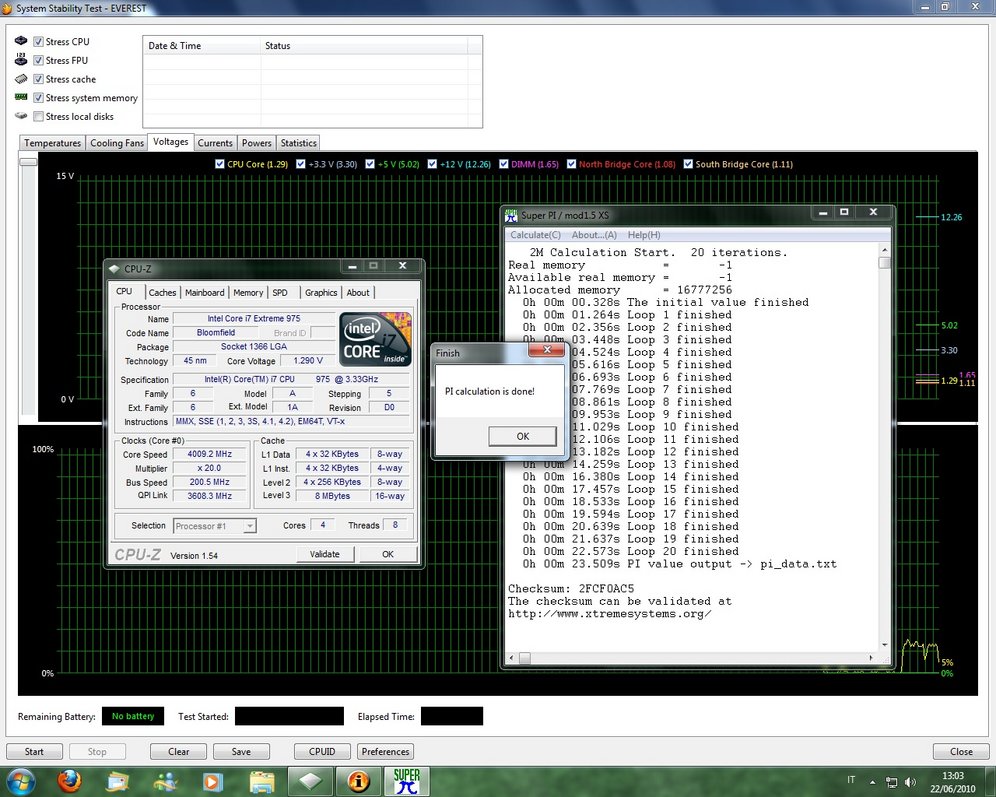Image resolution: width=996 pixels, height=797 pixels.
Task: Click the Super PI window title icon
Action: click(511, 216)
